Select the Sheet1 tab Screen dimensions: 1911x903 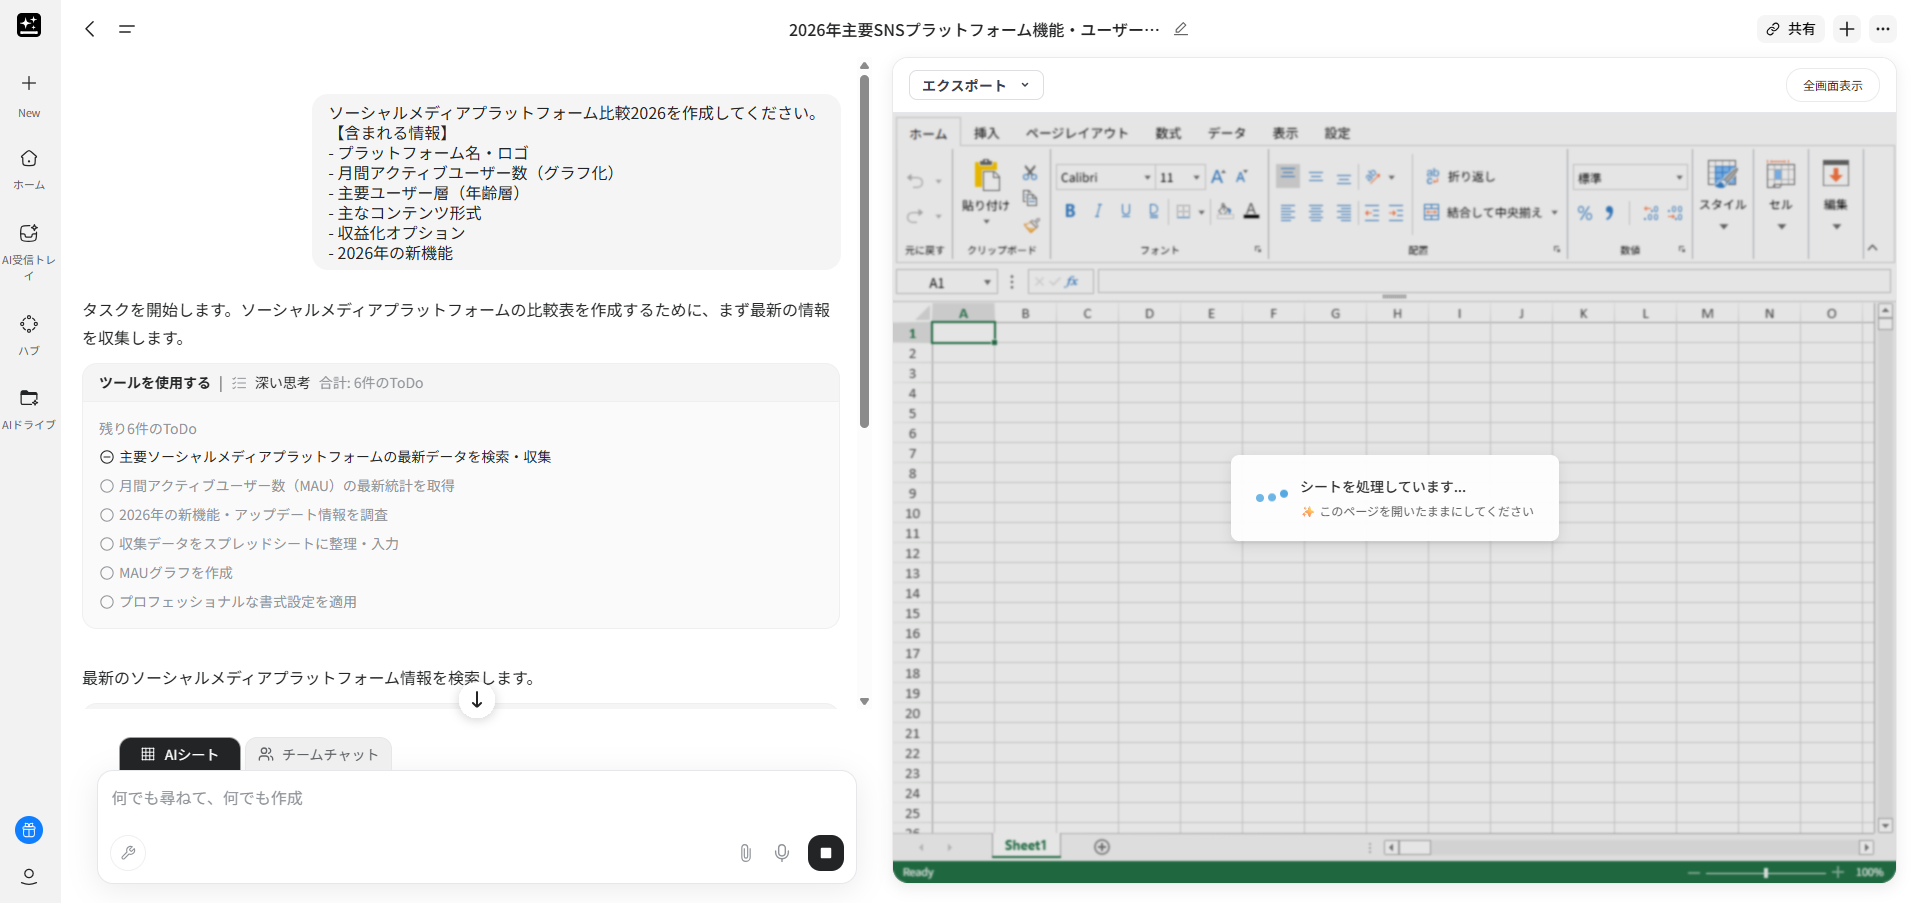(x=1025, y=845)
